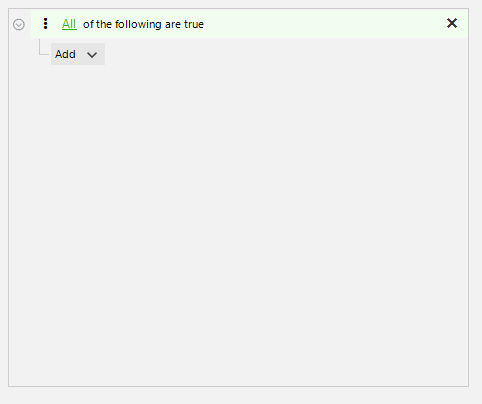This screenshot has width=482, height=404.
Task: Click blank header space left of X
Action: [323, 24]
